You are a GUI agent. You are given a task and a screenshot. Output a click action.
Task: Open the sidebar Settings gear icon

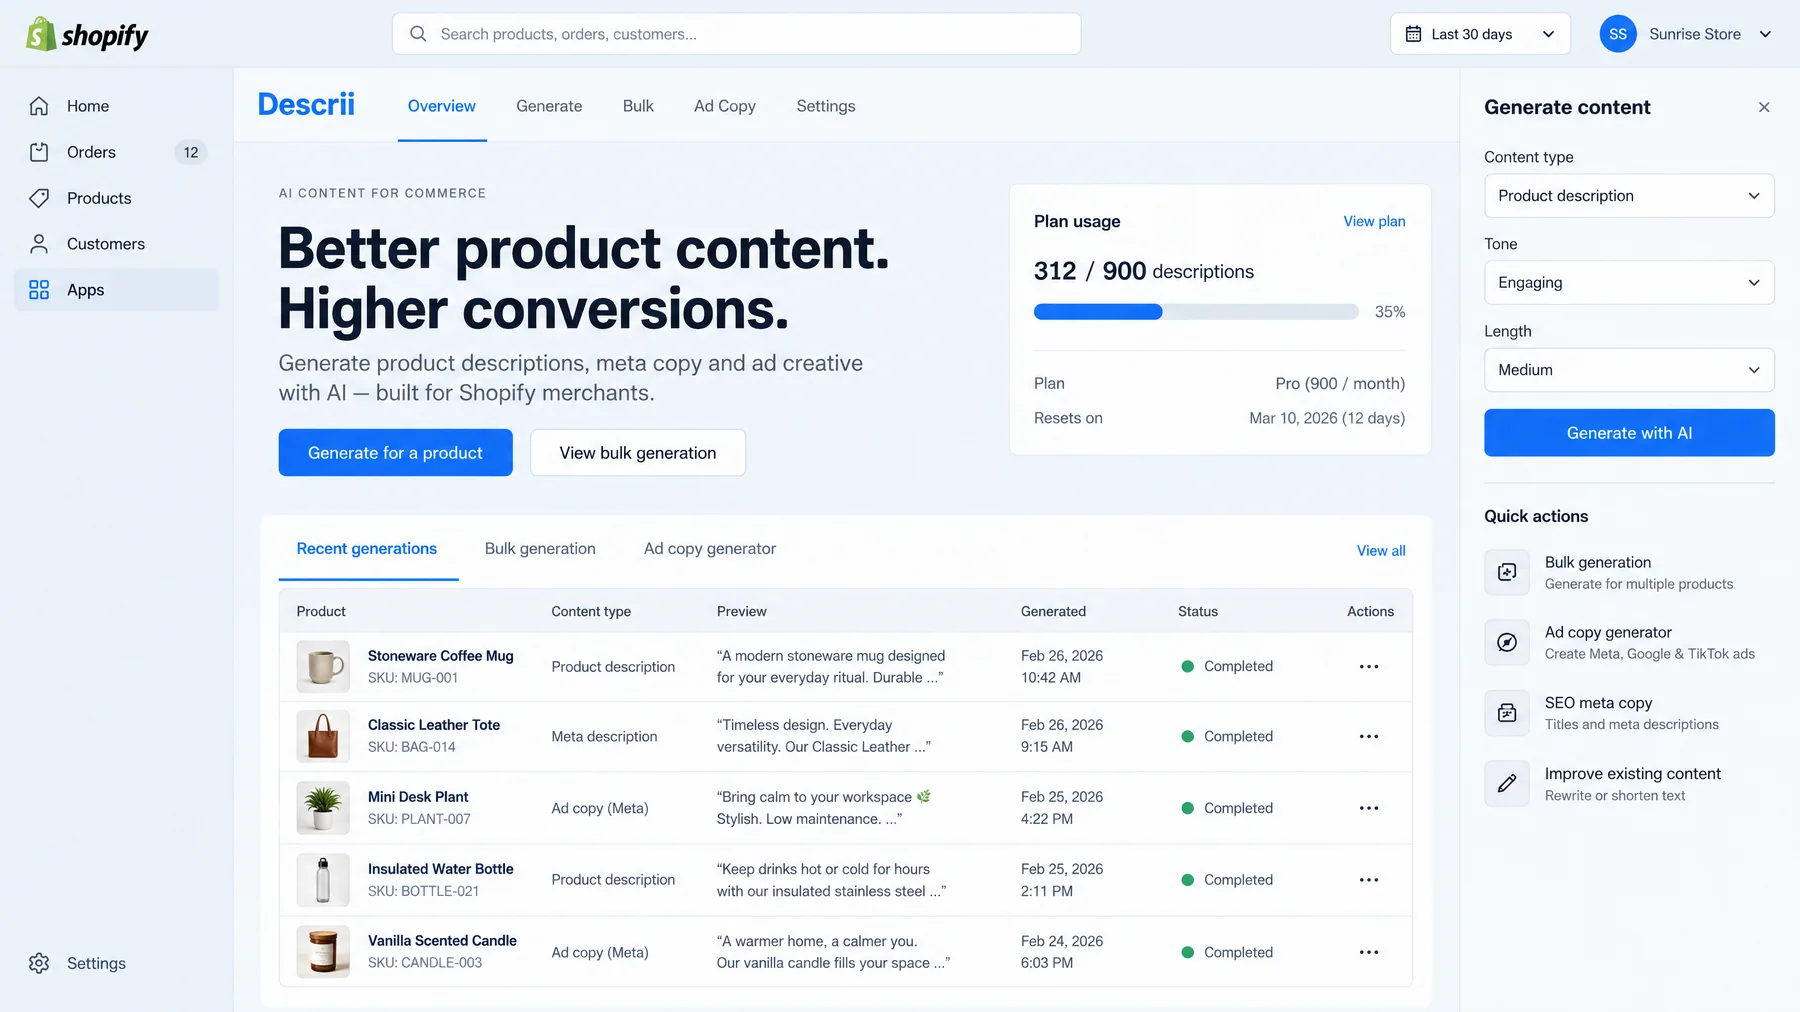point(39,963)
